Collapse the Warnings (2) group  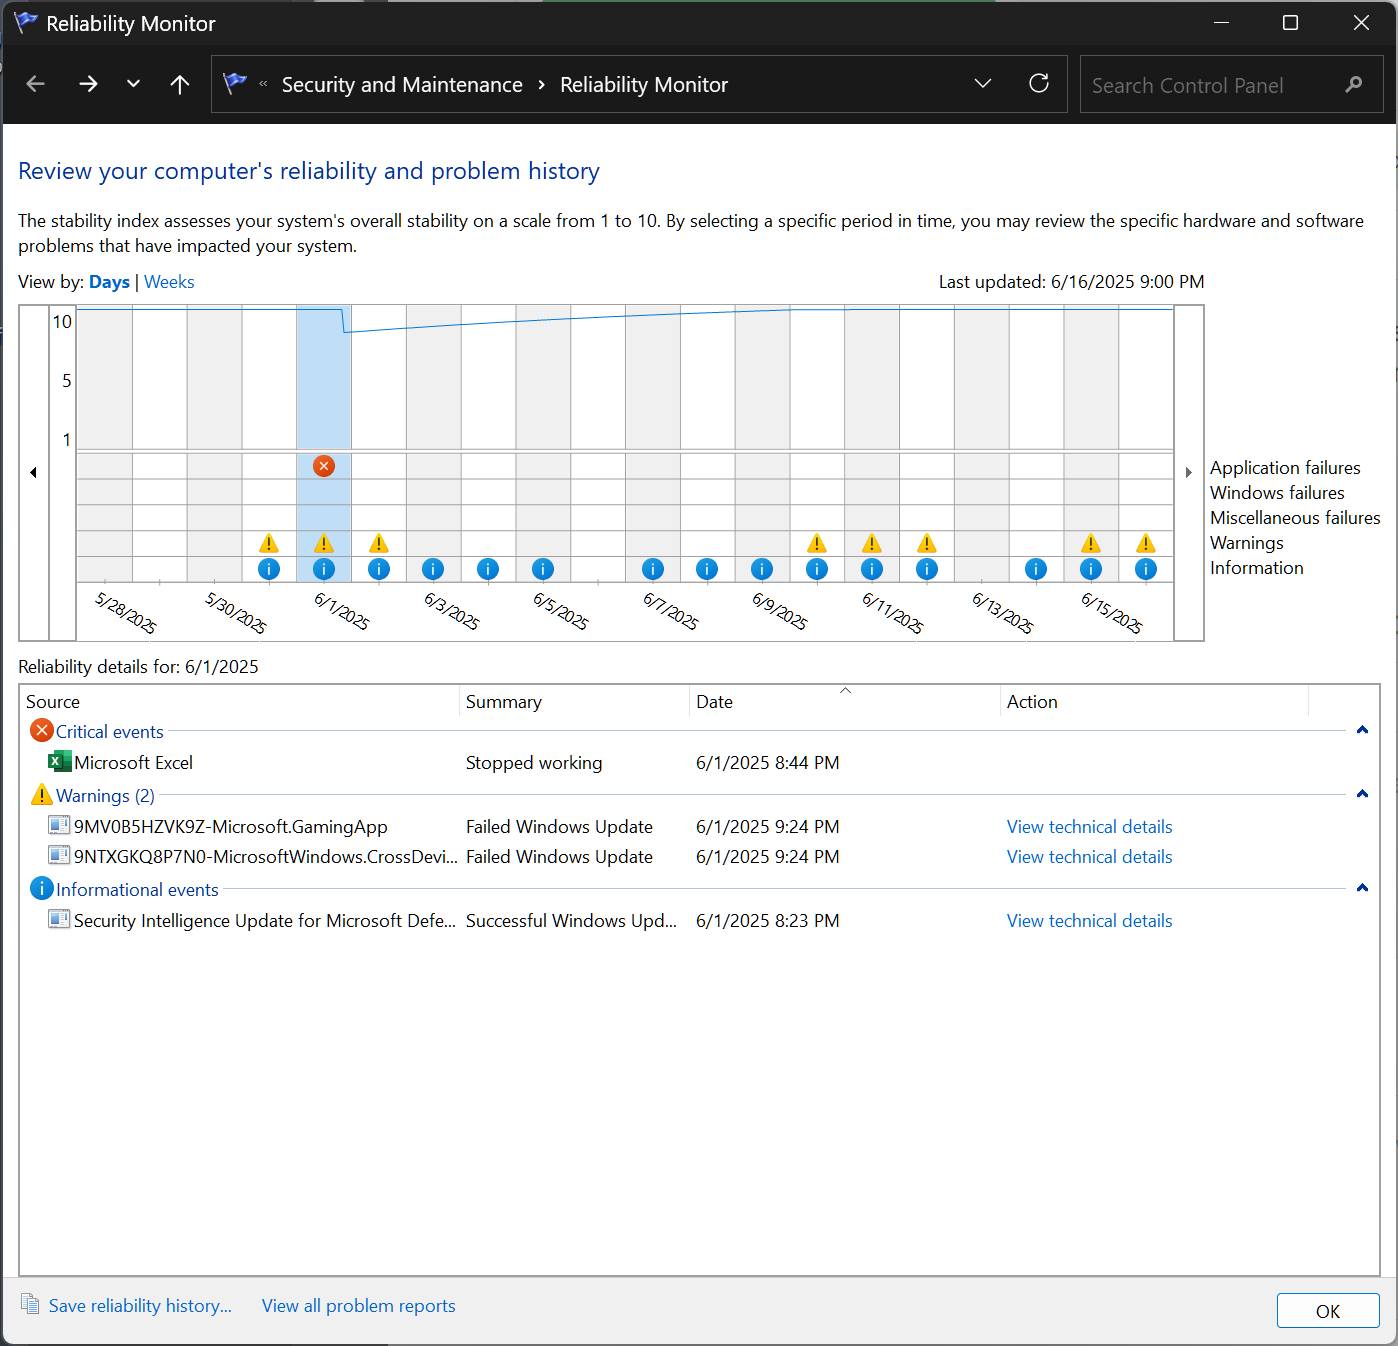(x=1362, y=794)
